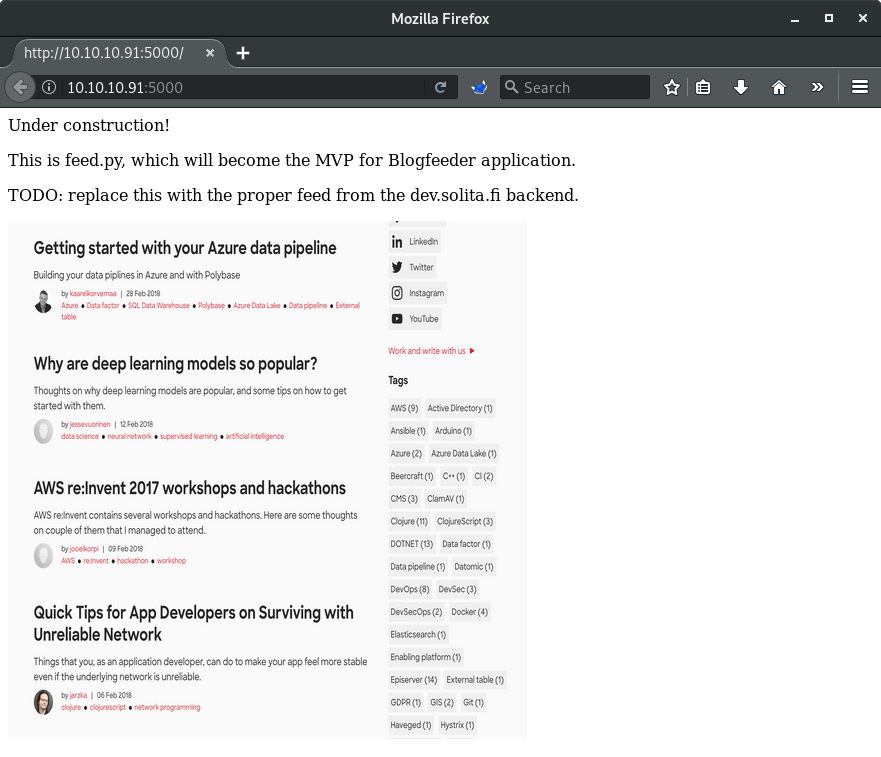The height and width of the screenshot is (757, 881).
Task: Open site information icon in address bar
Action: point(49,87)
